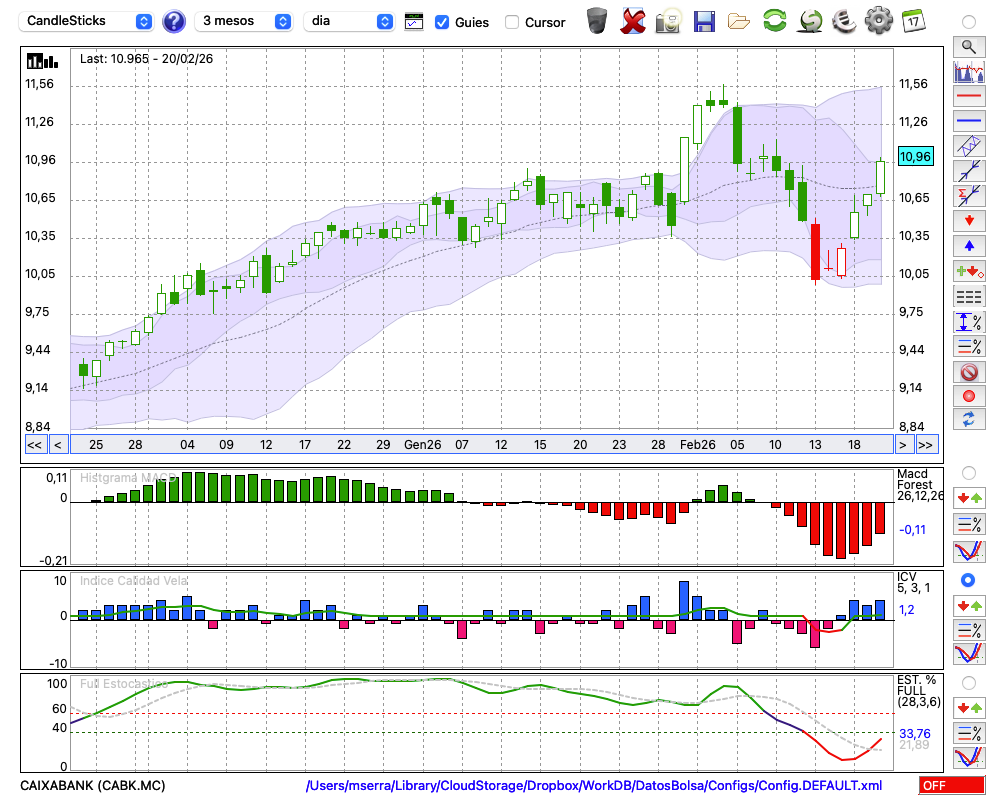The height and width of the screenshot is (800, 1000).
Task: Click ICV panel lines percent button
Action: (x=969, y=630)
